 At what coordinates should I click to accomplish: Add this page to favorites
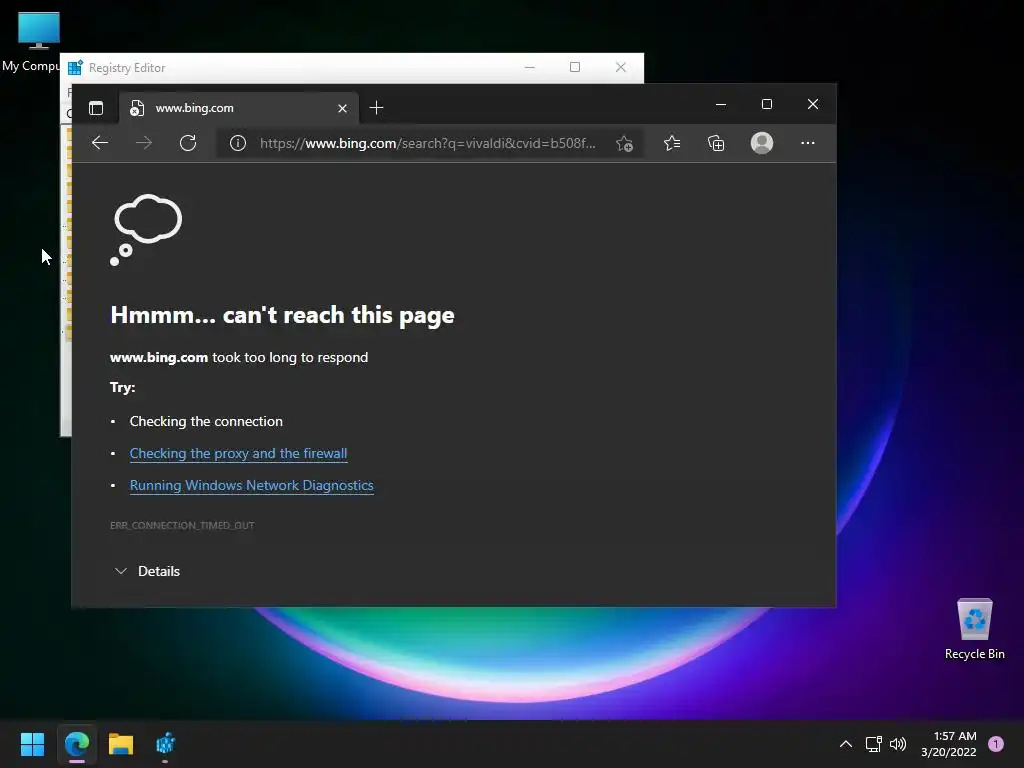pos(624,143)
